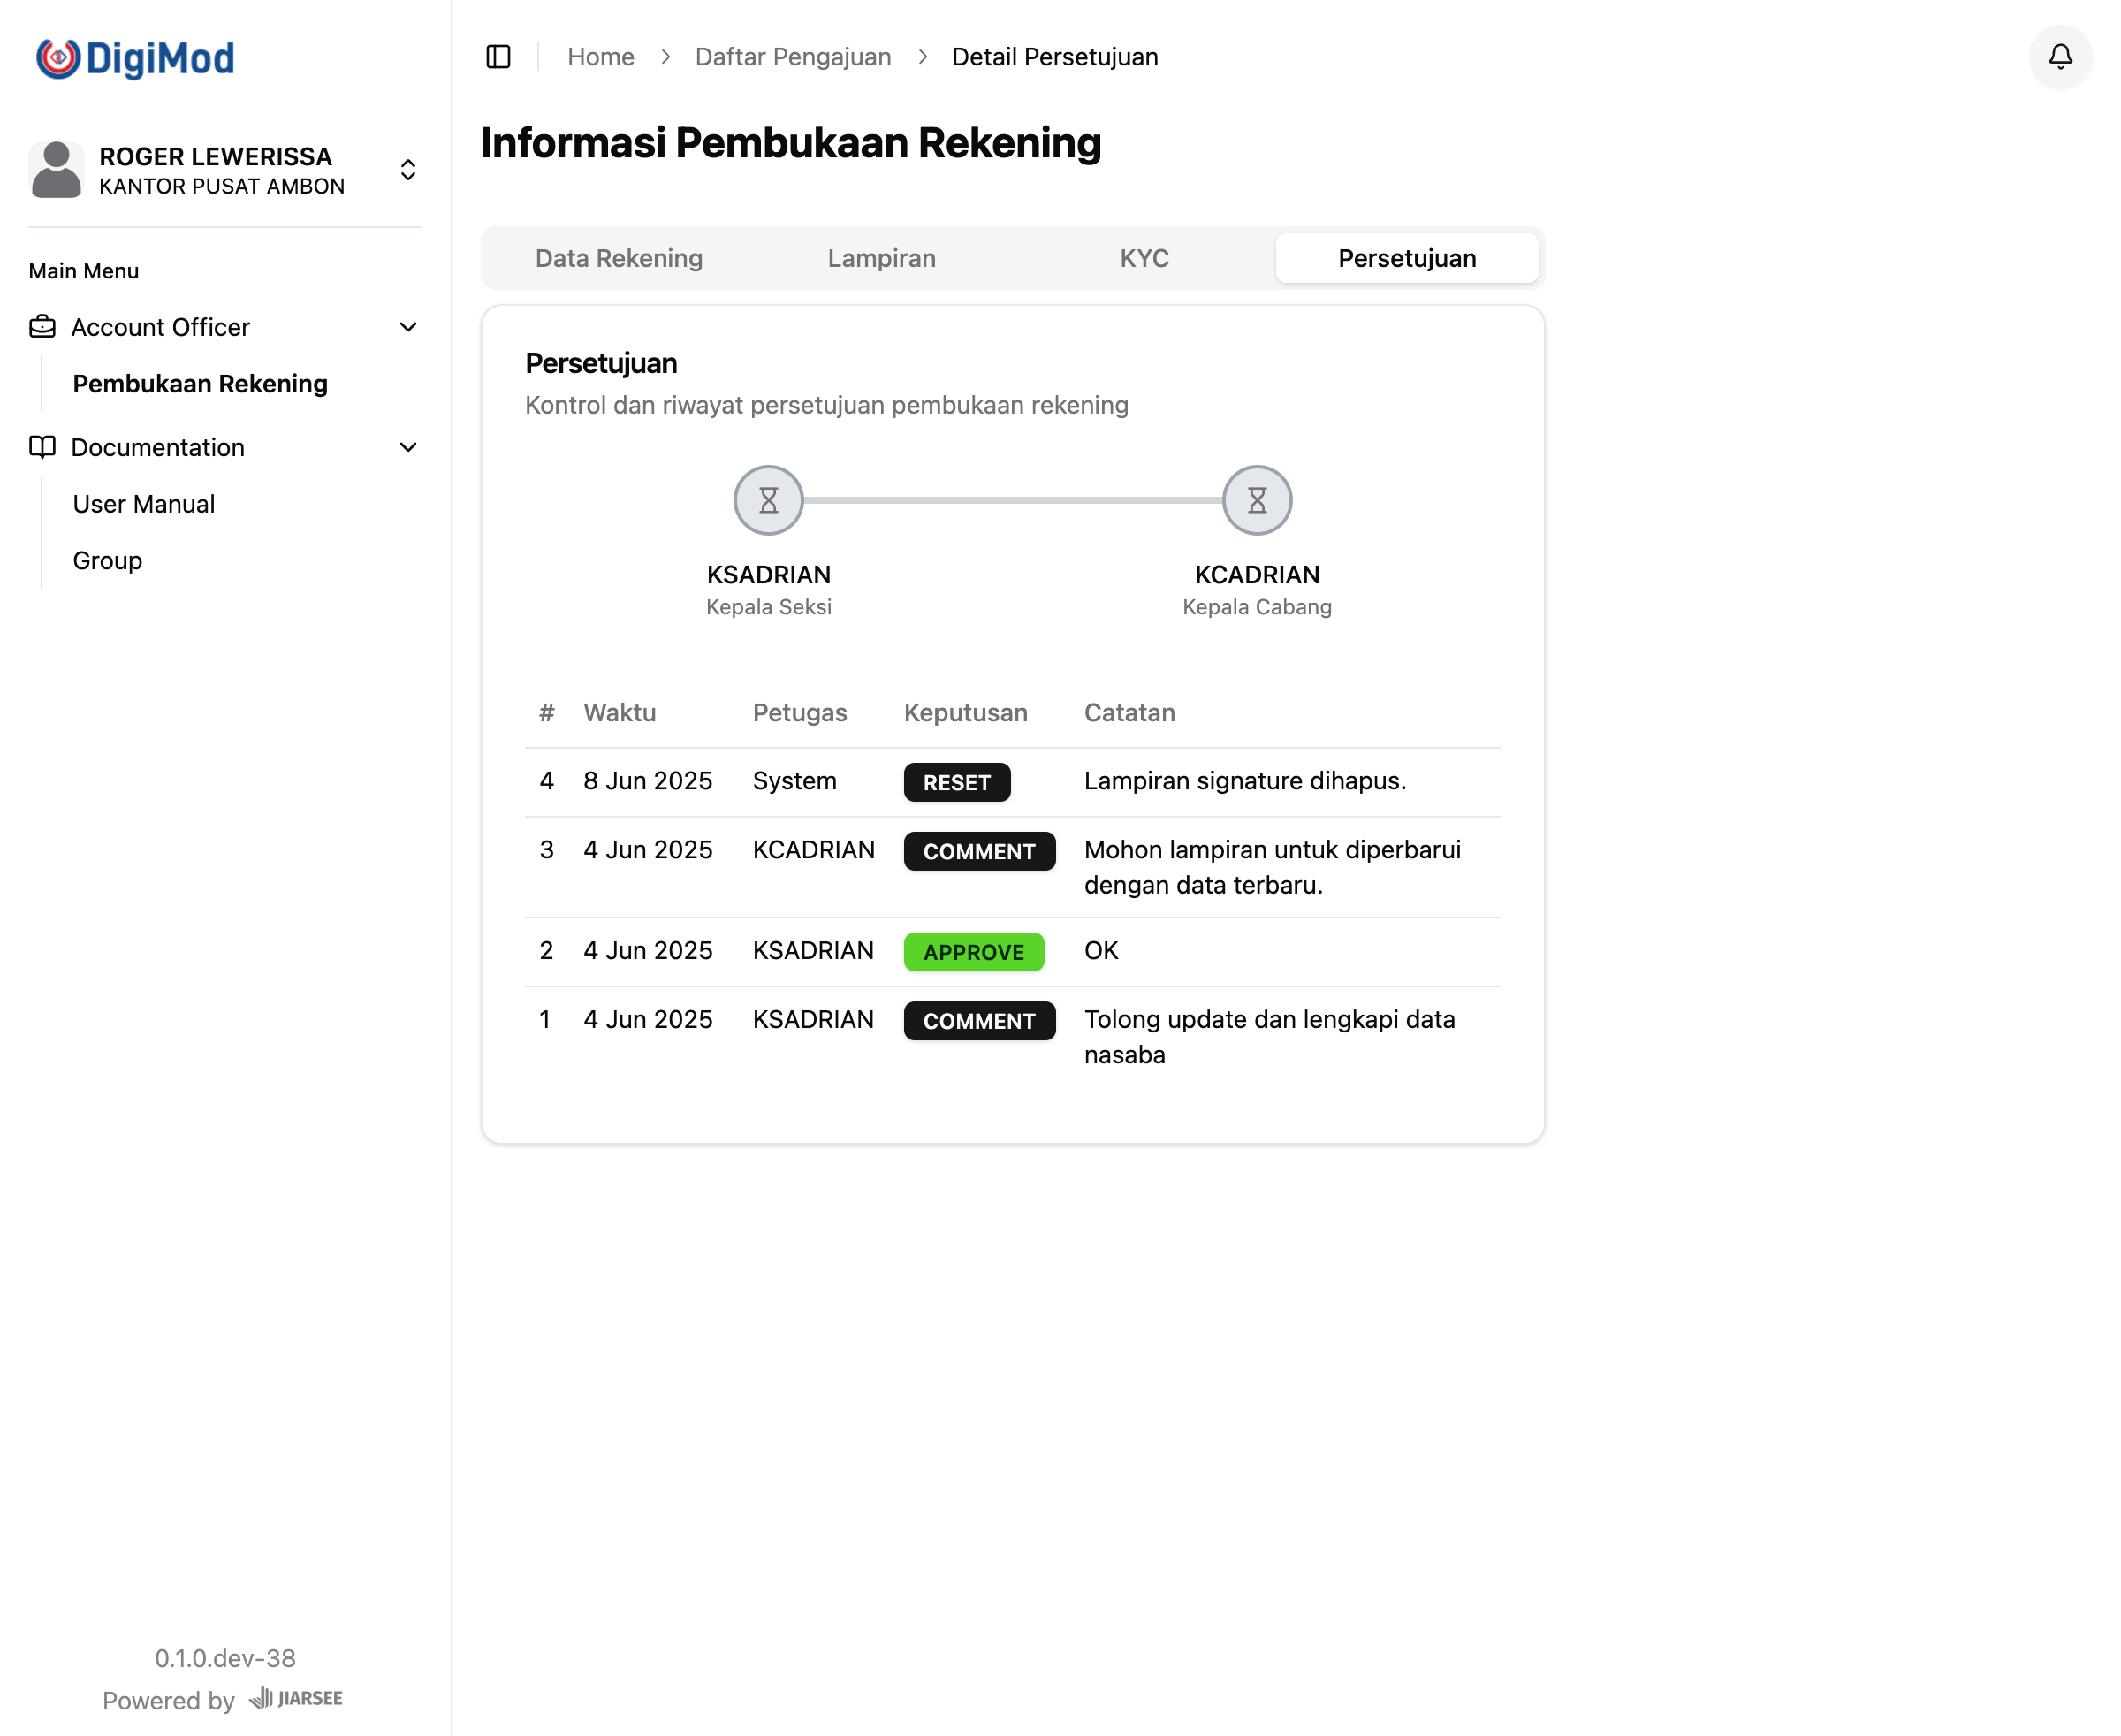Switch to the Lampiran tab

(881, 258)
